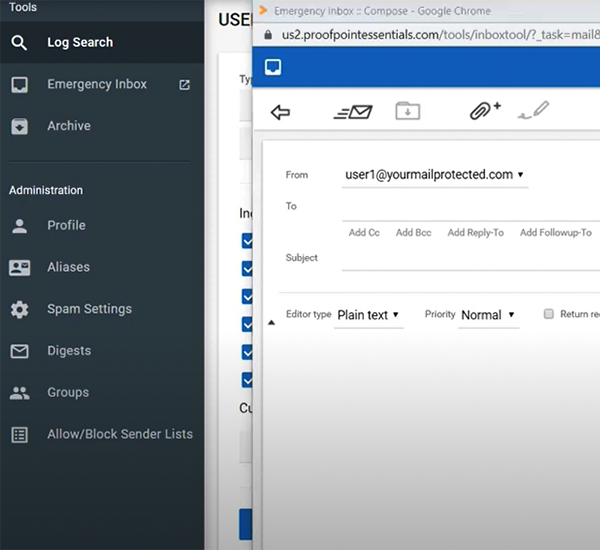Click the Aliases contact card icon
Screen dimensions: 600x550
[x=20, y=268]
